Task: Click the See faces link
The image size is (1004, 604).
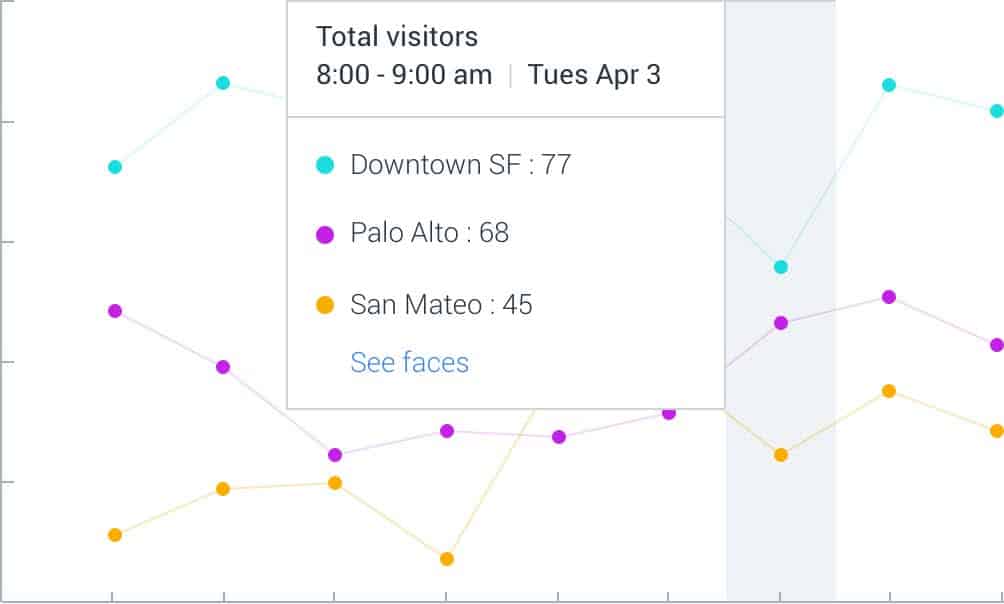Action: (x=409, y=362)
